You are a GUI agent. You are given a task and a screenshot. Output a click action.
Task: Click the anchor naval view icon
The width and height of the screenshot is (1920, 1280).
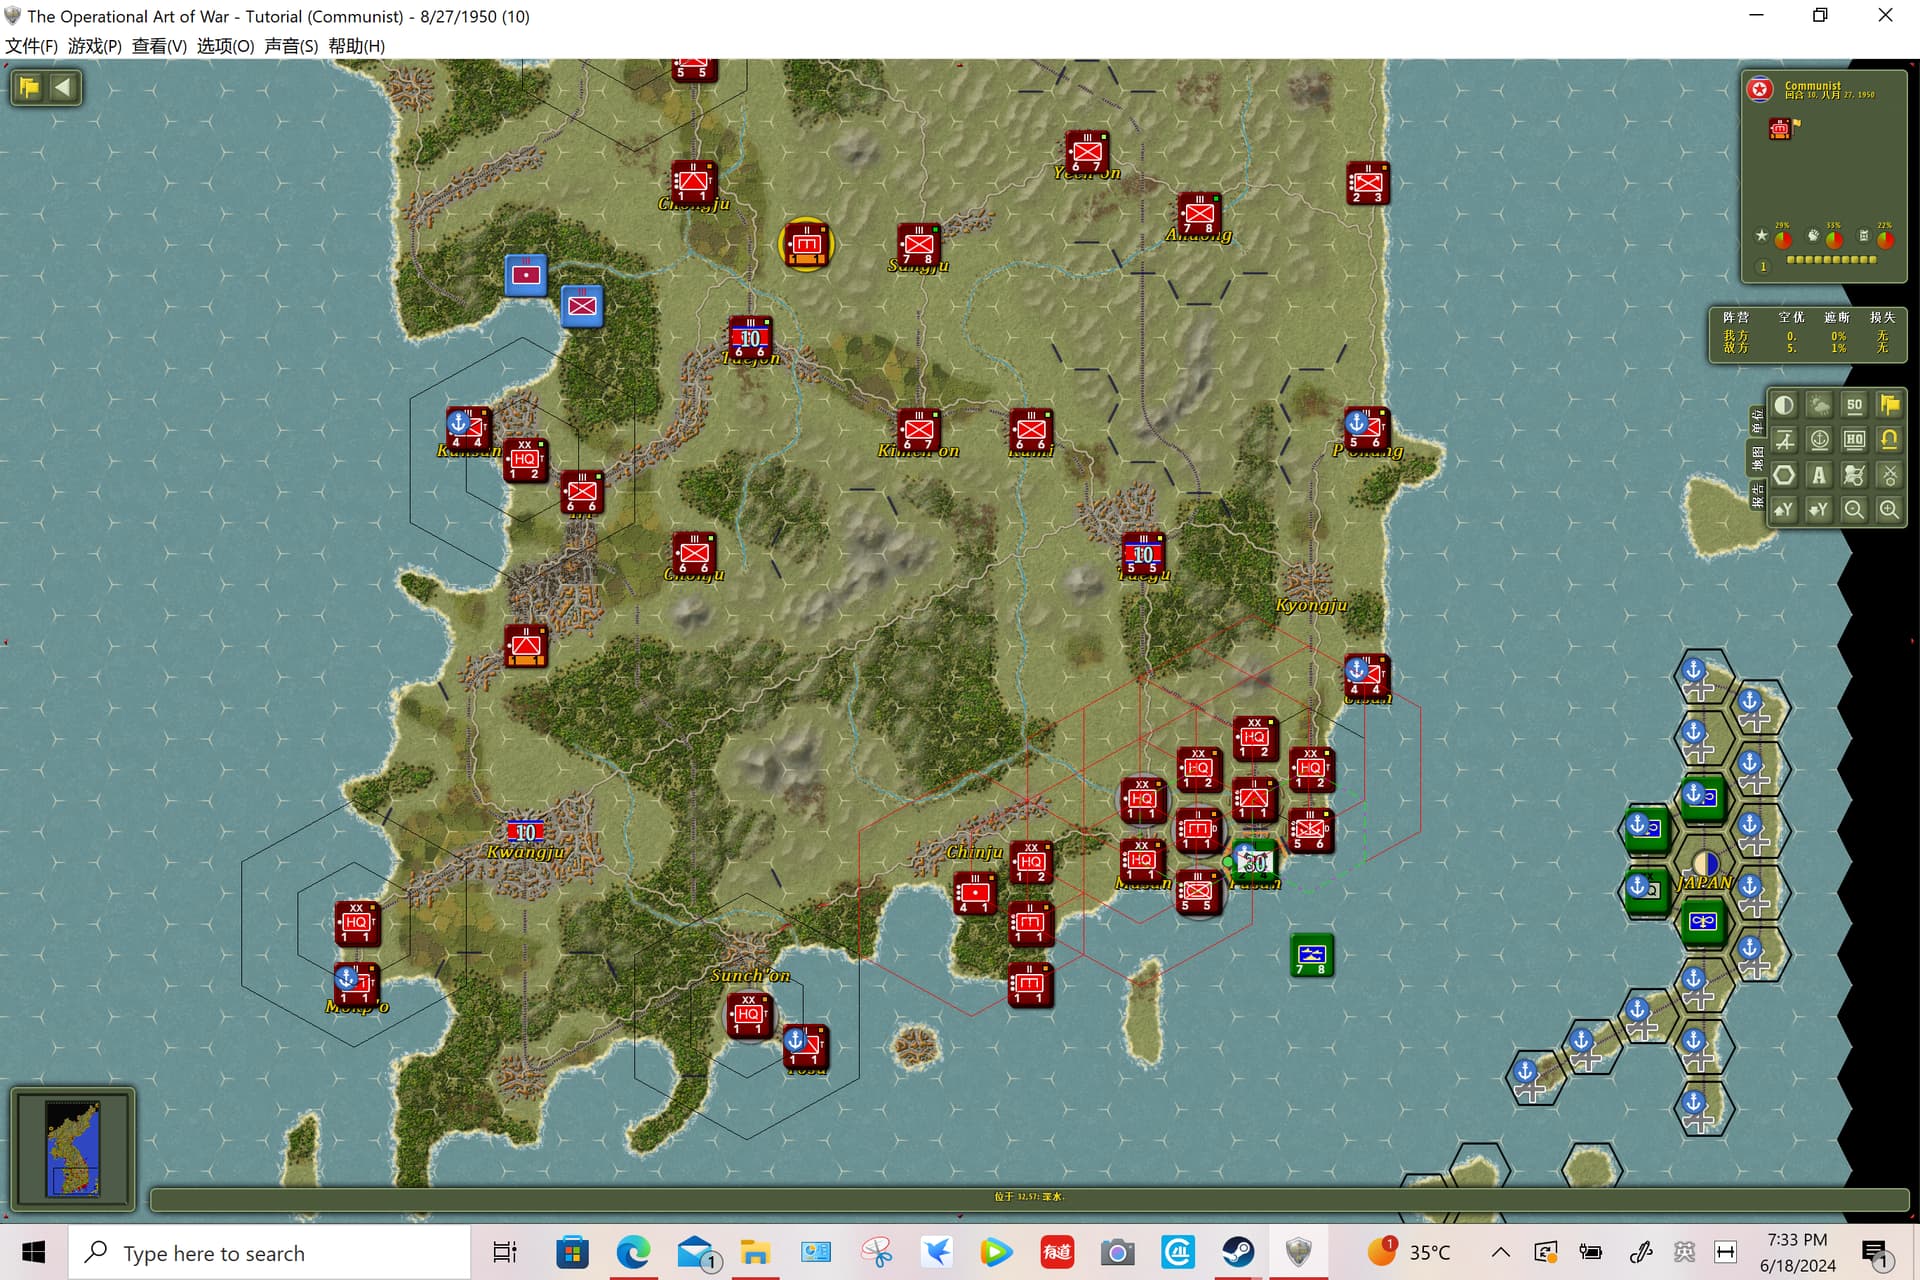point(1819,440)
